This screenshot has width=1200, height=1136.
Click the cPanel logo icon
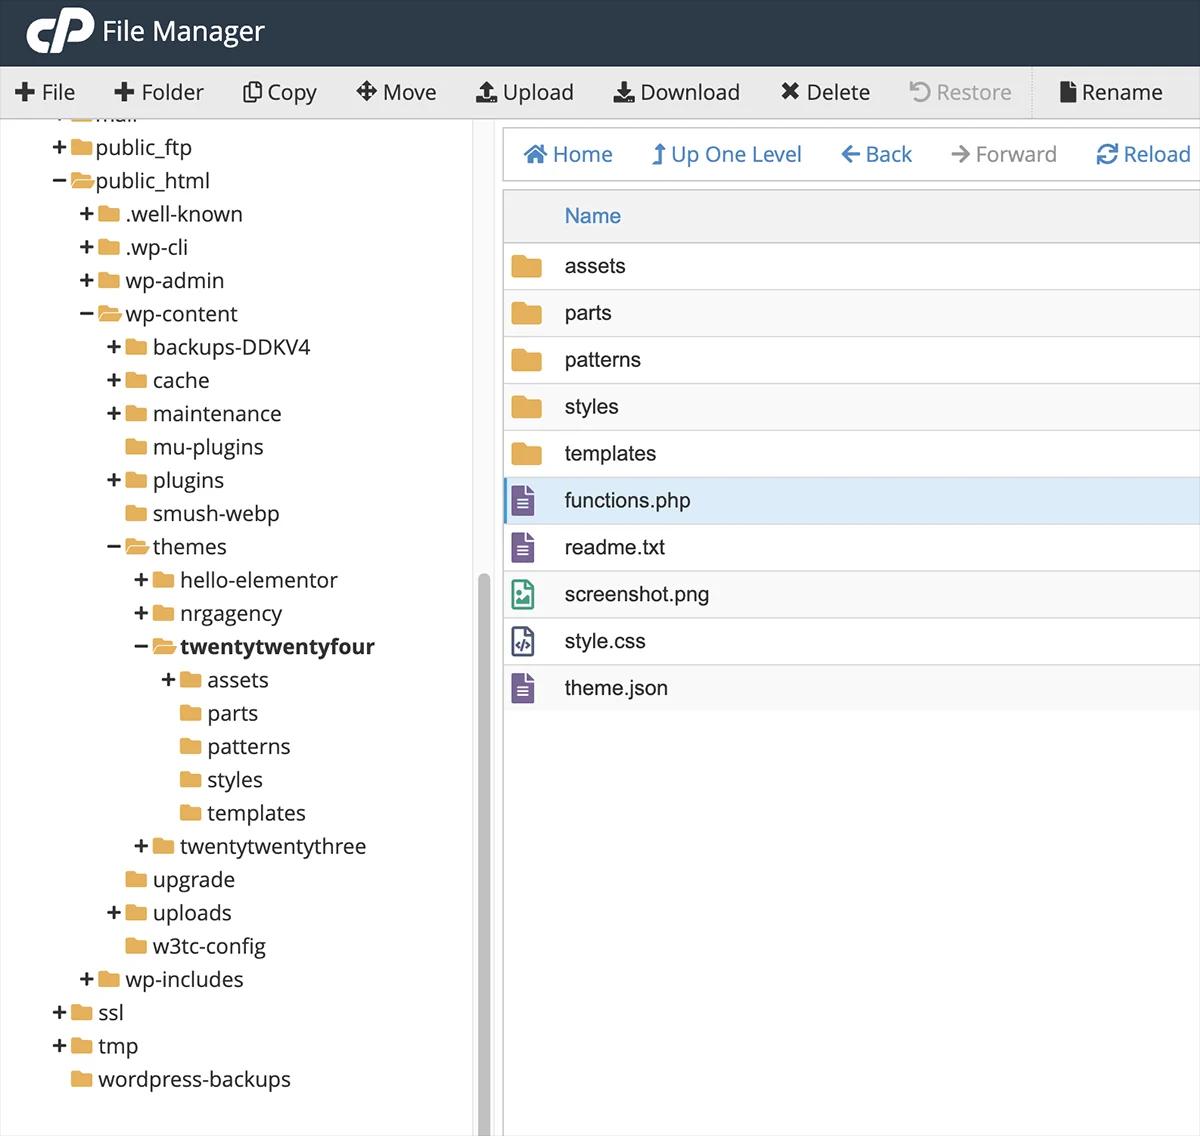pyautogui.click(x=59, y=31)
